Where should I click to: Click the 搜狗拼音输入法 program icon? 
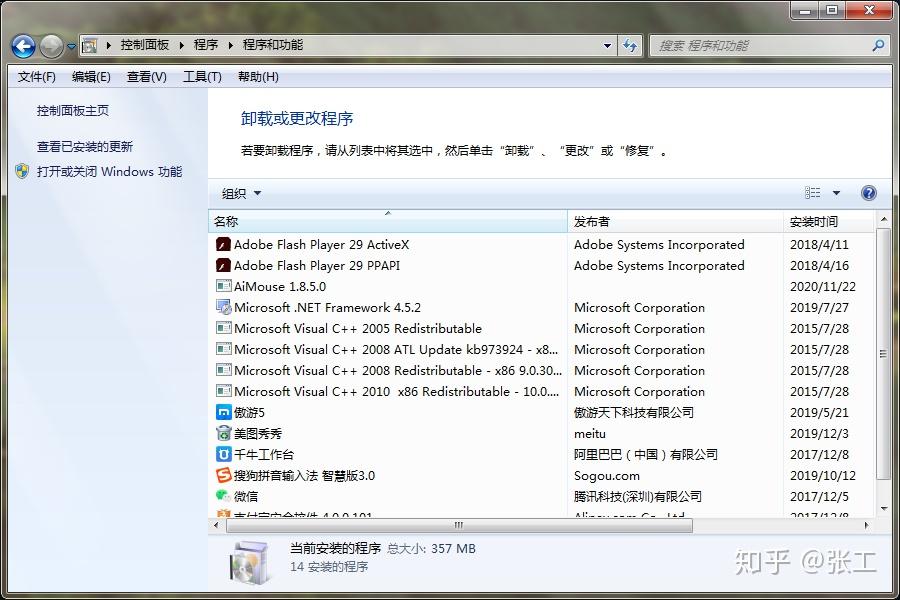point(224,475)
